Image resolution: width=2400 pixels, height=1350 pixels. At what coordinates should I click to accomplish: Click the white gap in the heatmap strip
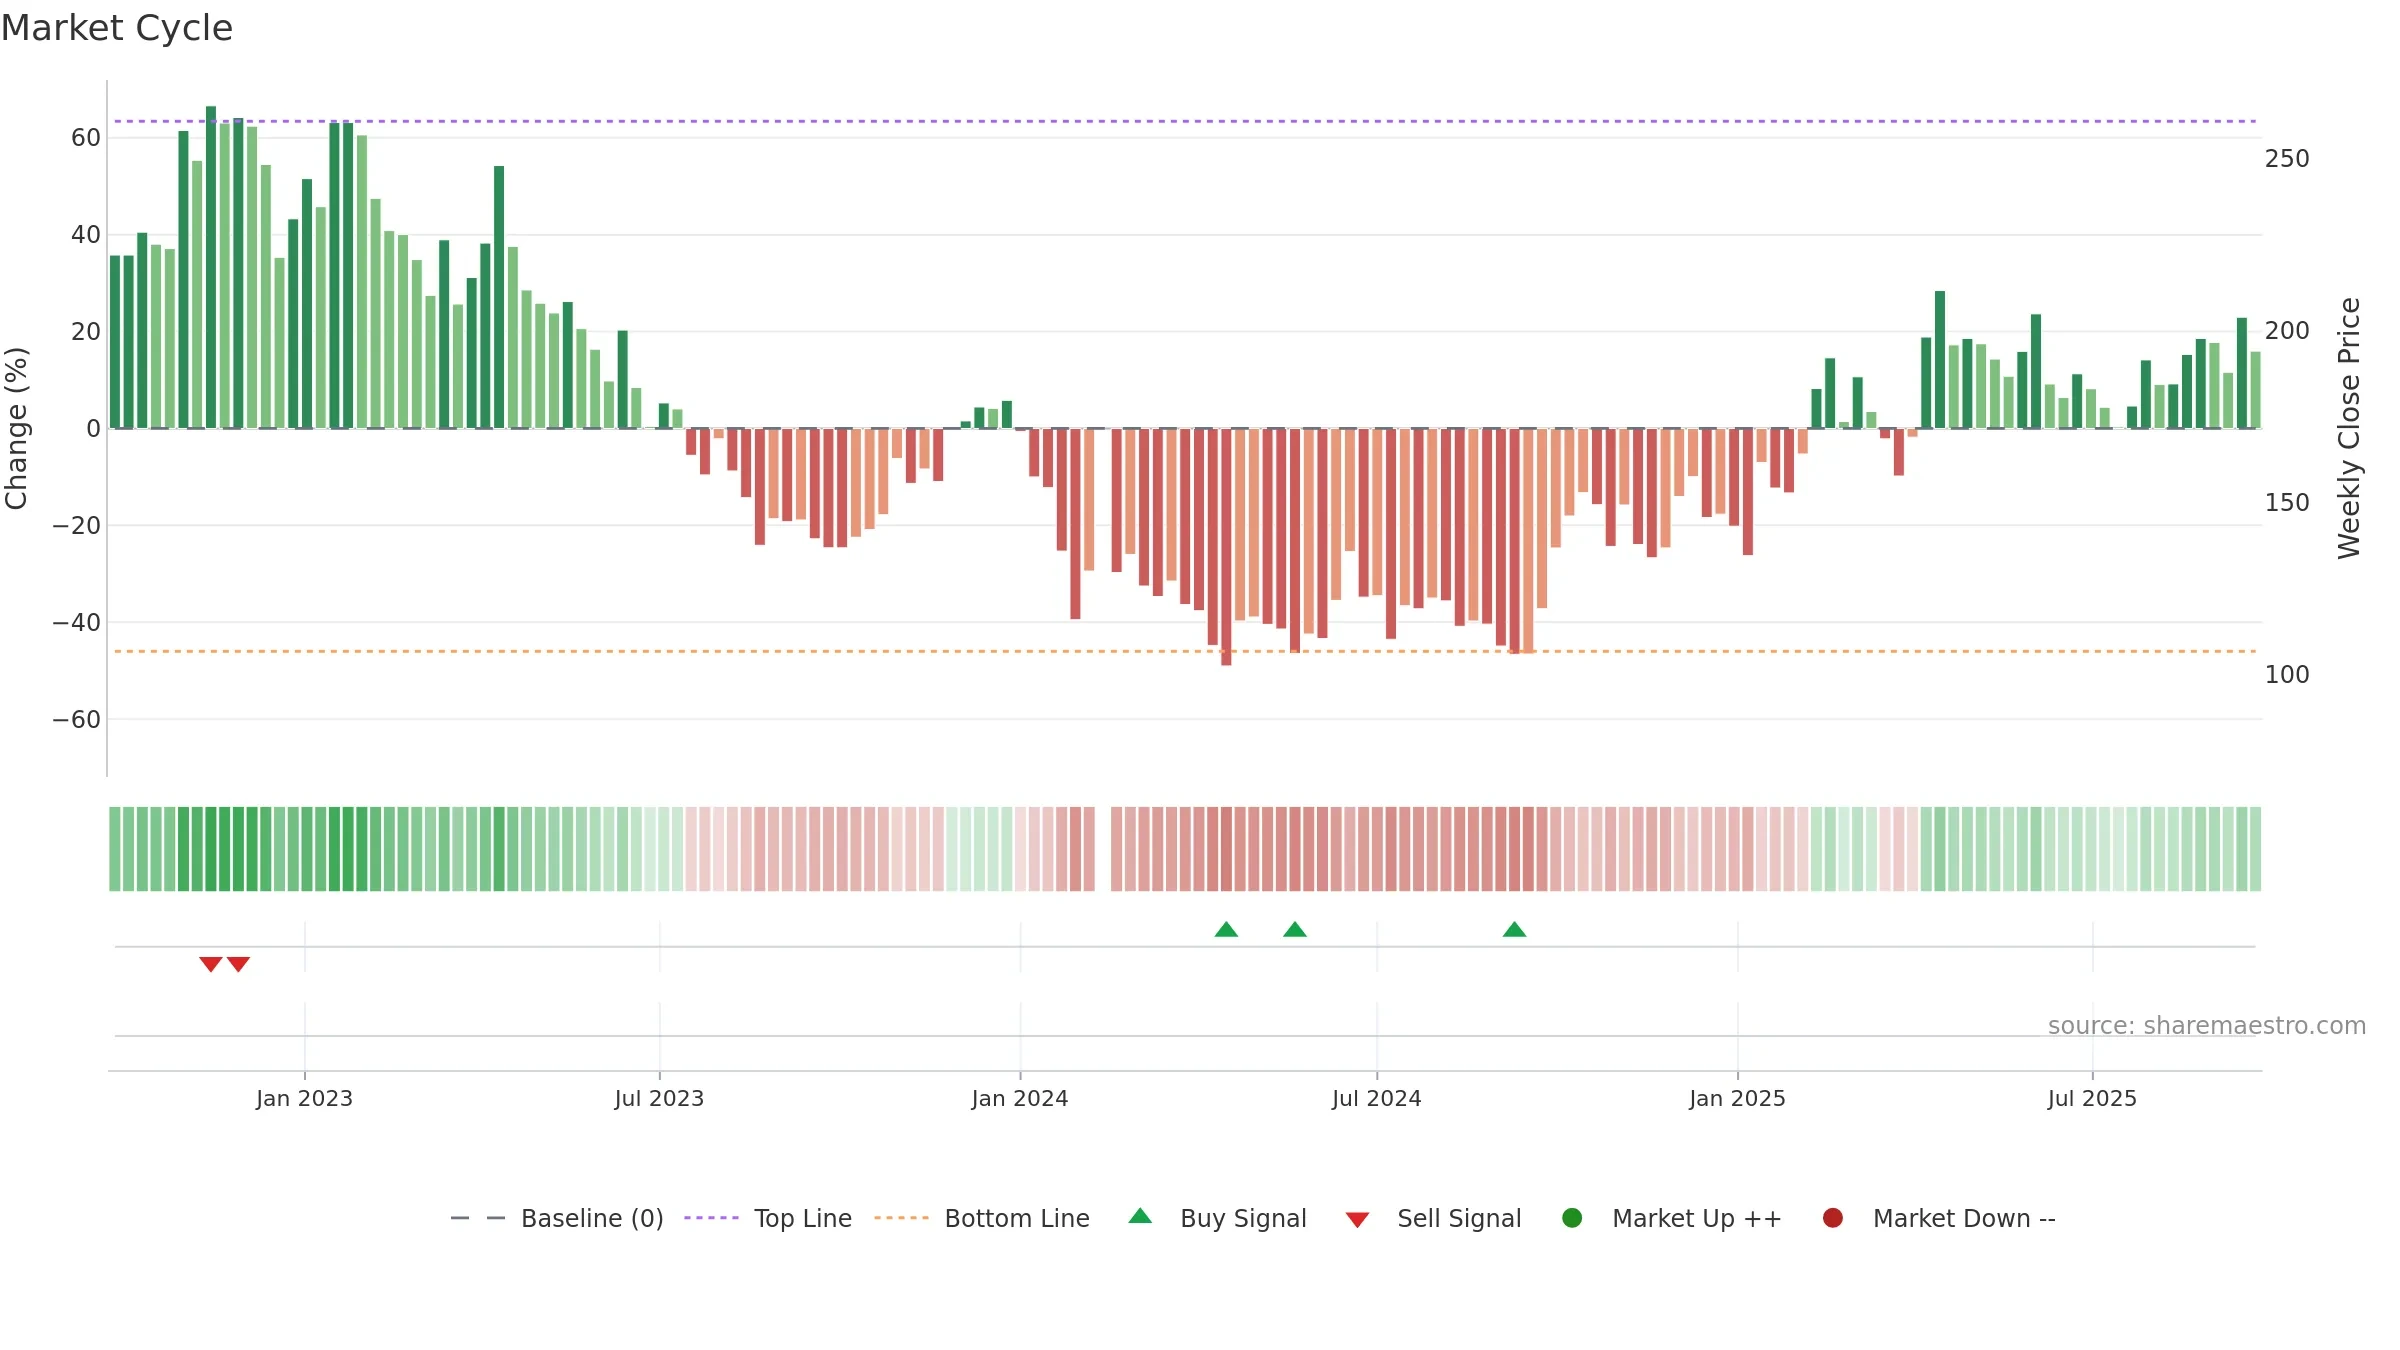[x=1103, y=849]
